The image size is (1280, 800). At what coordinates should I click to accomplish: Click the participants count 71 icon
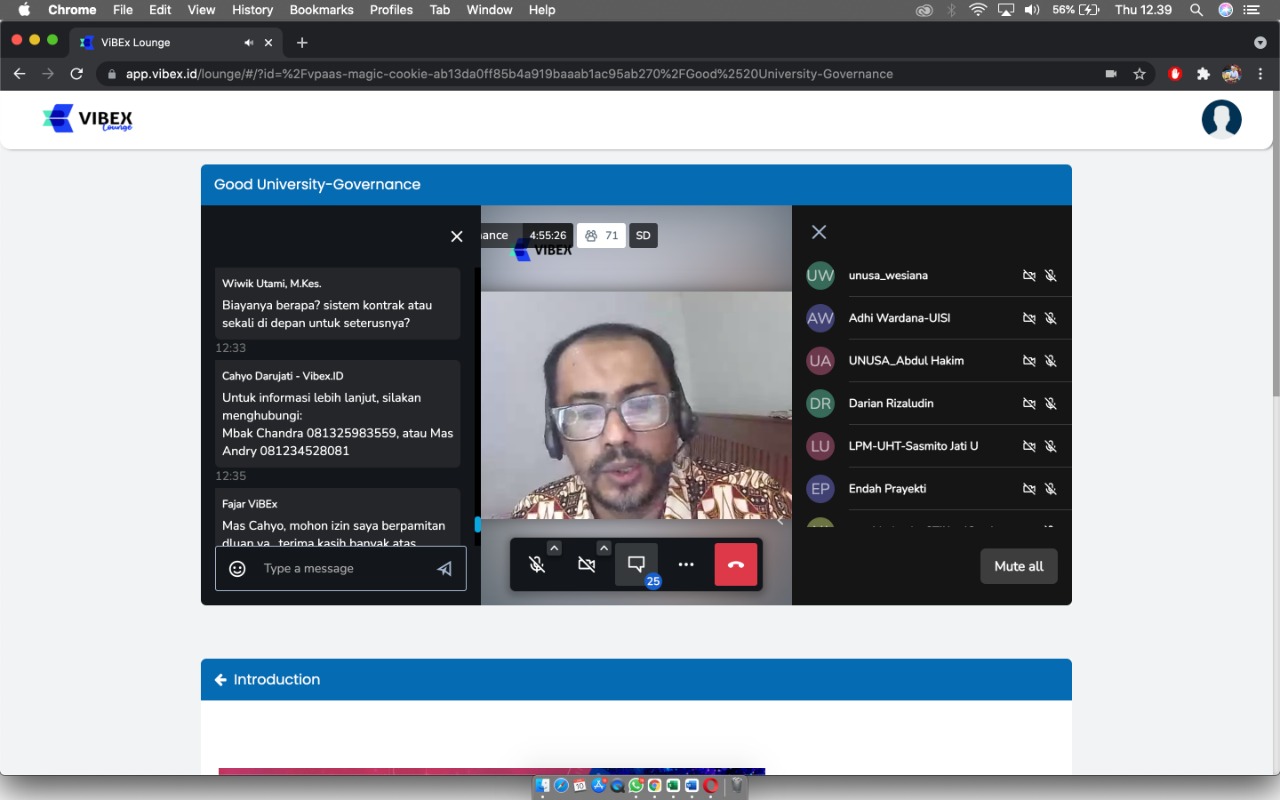601,236
